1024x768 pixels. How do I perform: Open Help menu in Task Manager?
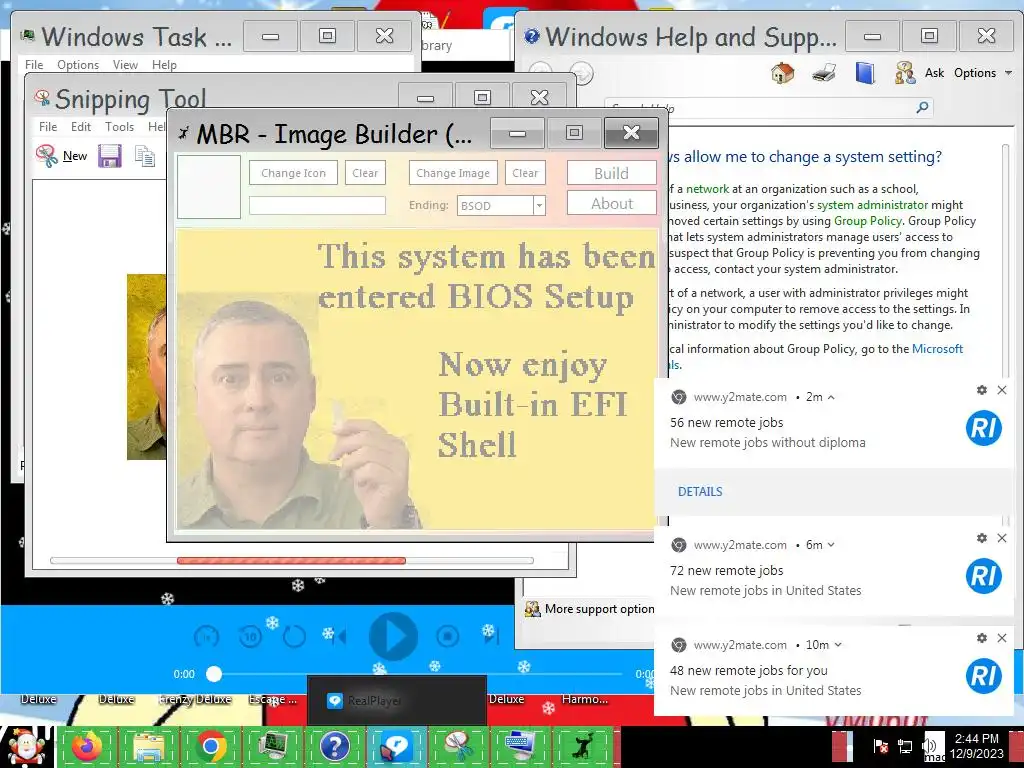coord(164,65)
